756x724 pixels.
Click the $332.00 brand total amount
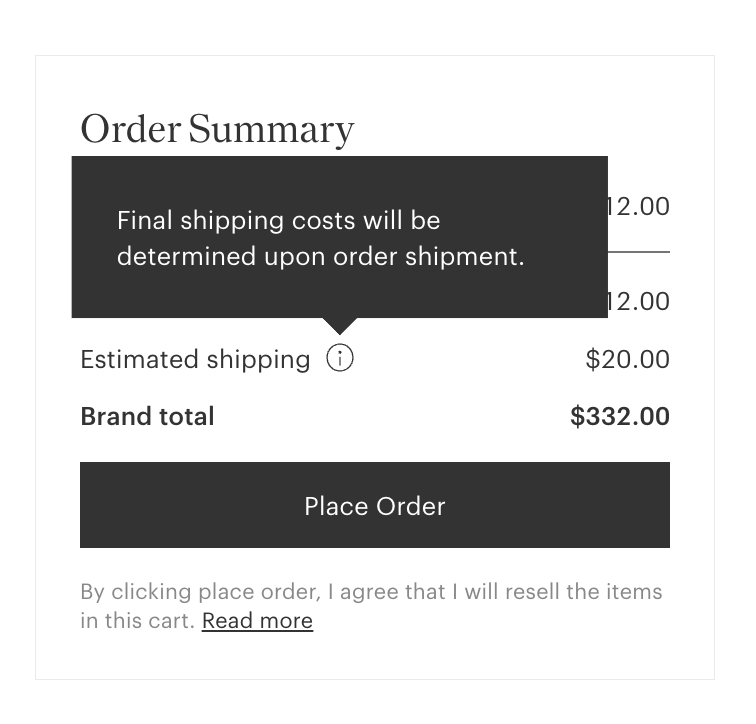click(x=619, y=417)
